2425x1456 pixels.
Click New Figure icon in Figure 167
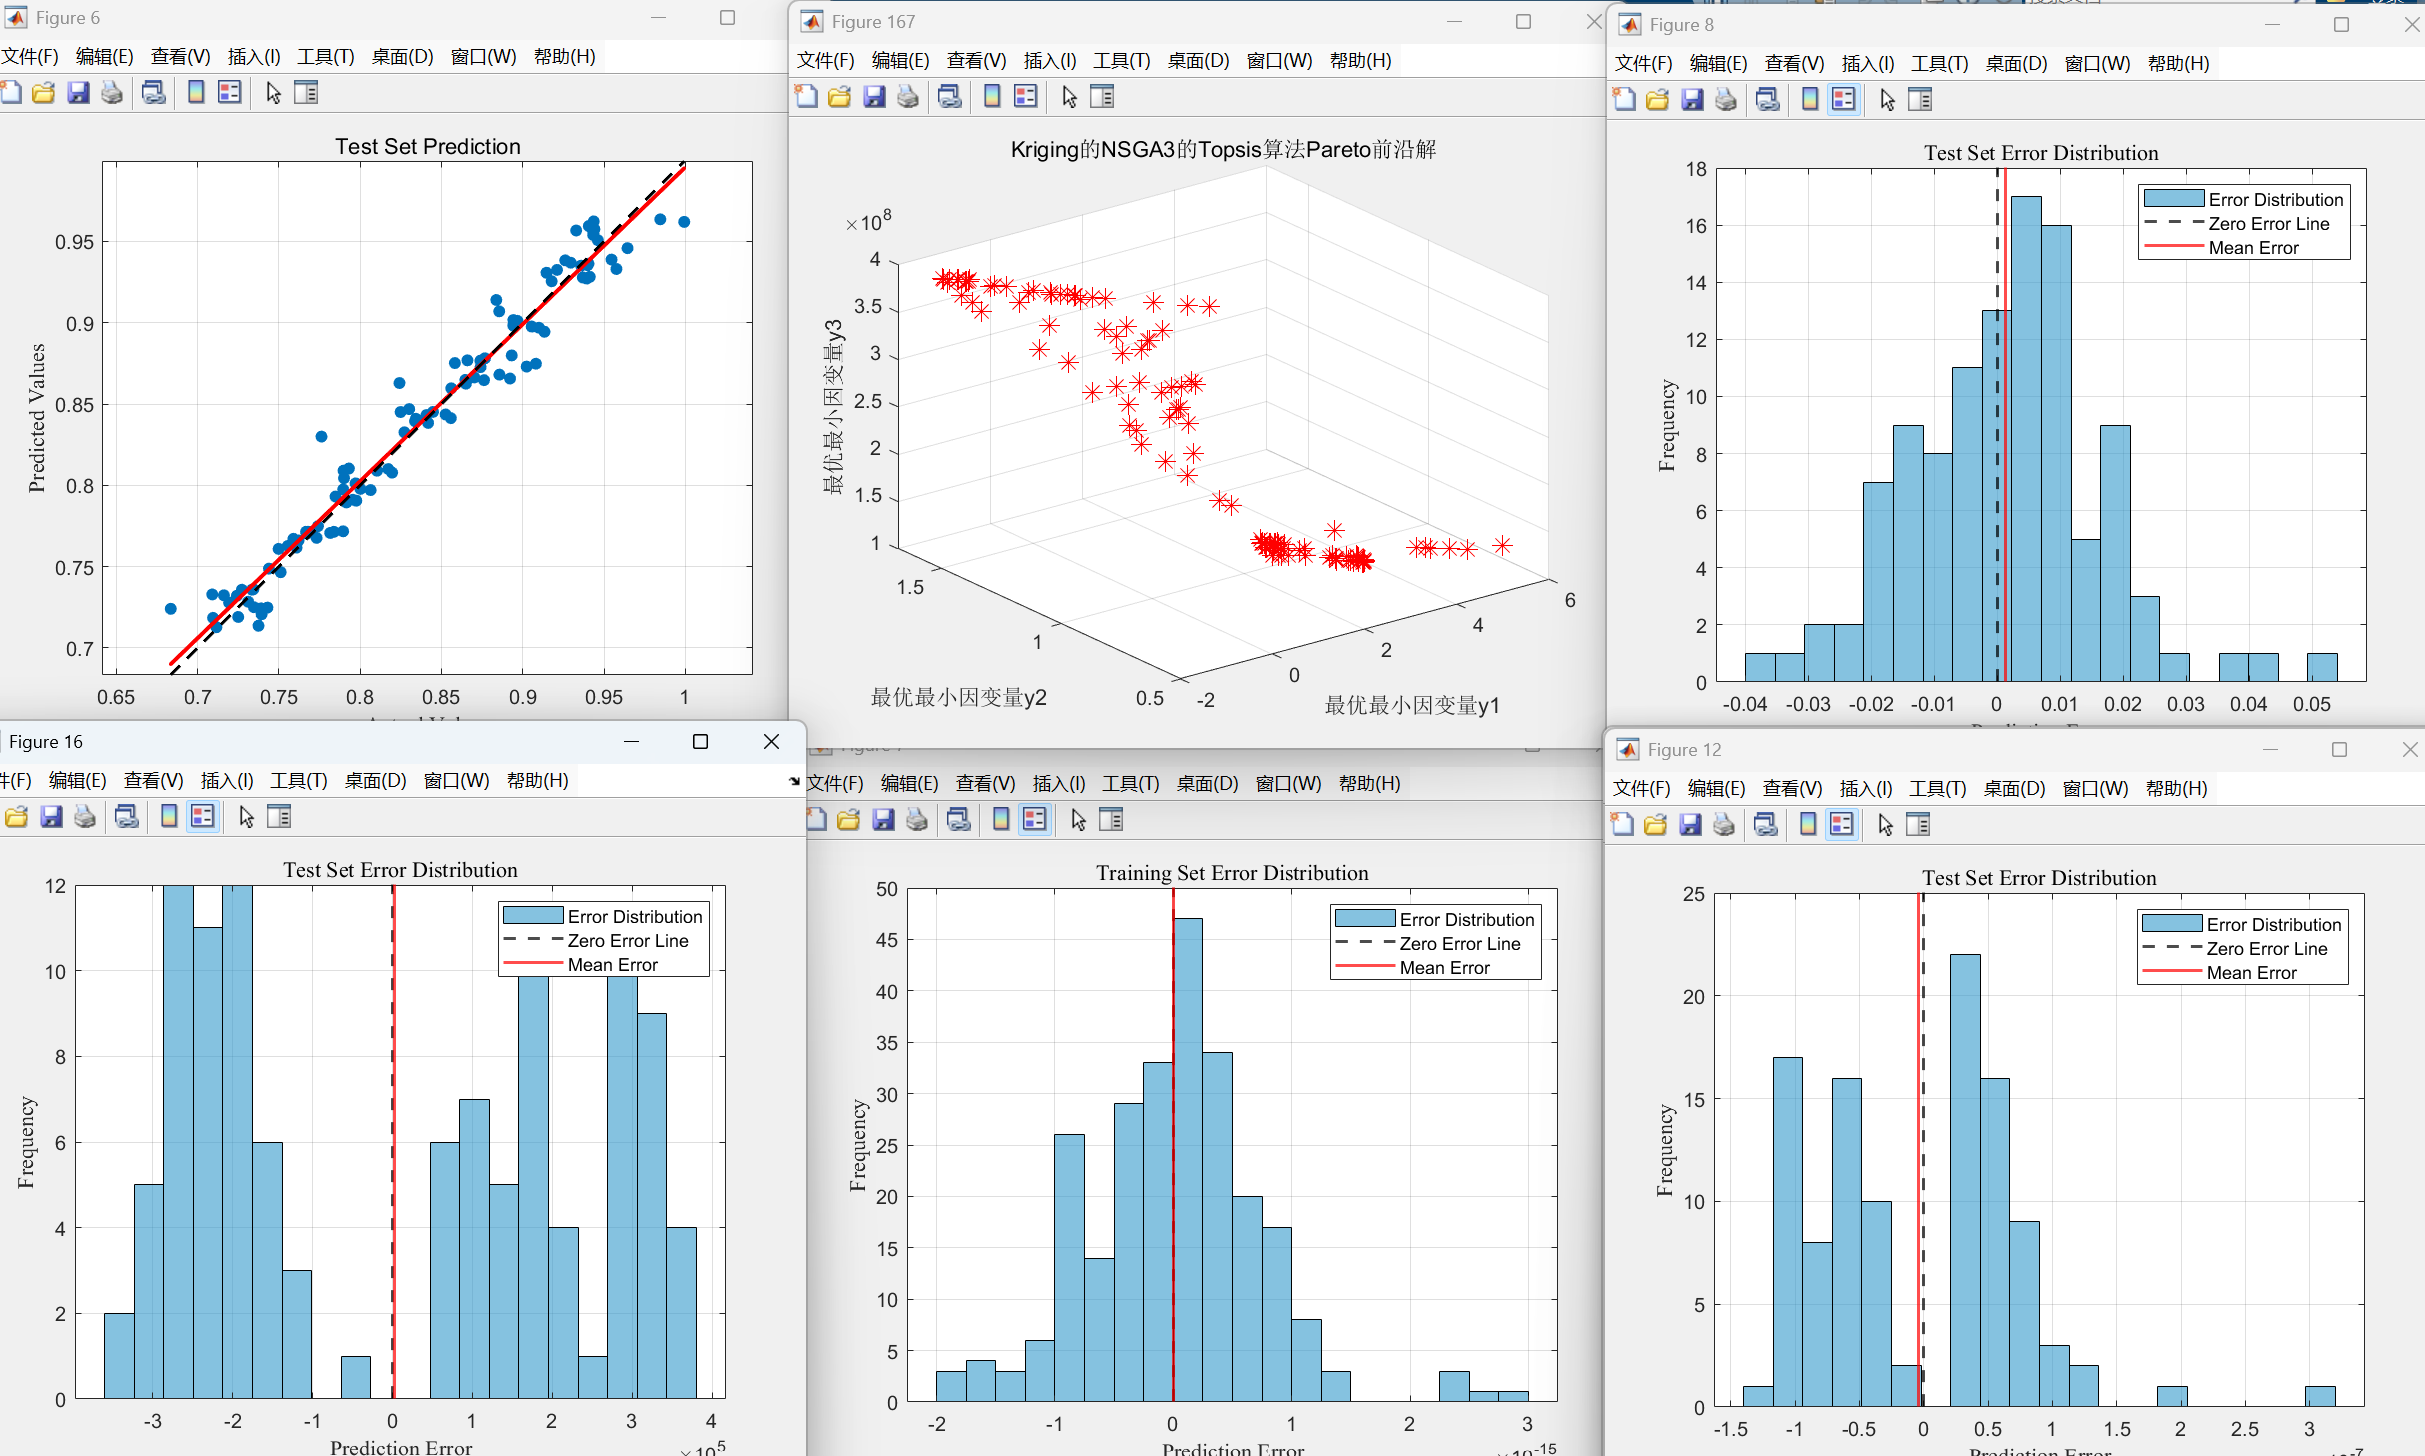click(x=806, y=97)
